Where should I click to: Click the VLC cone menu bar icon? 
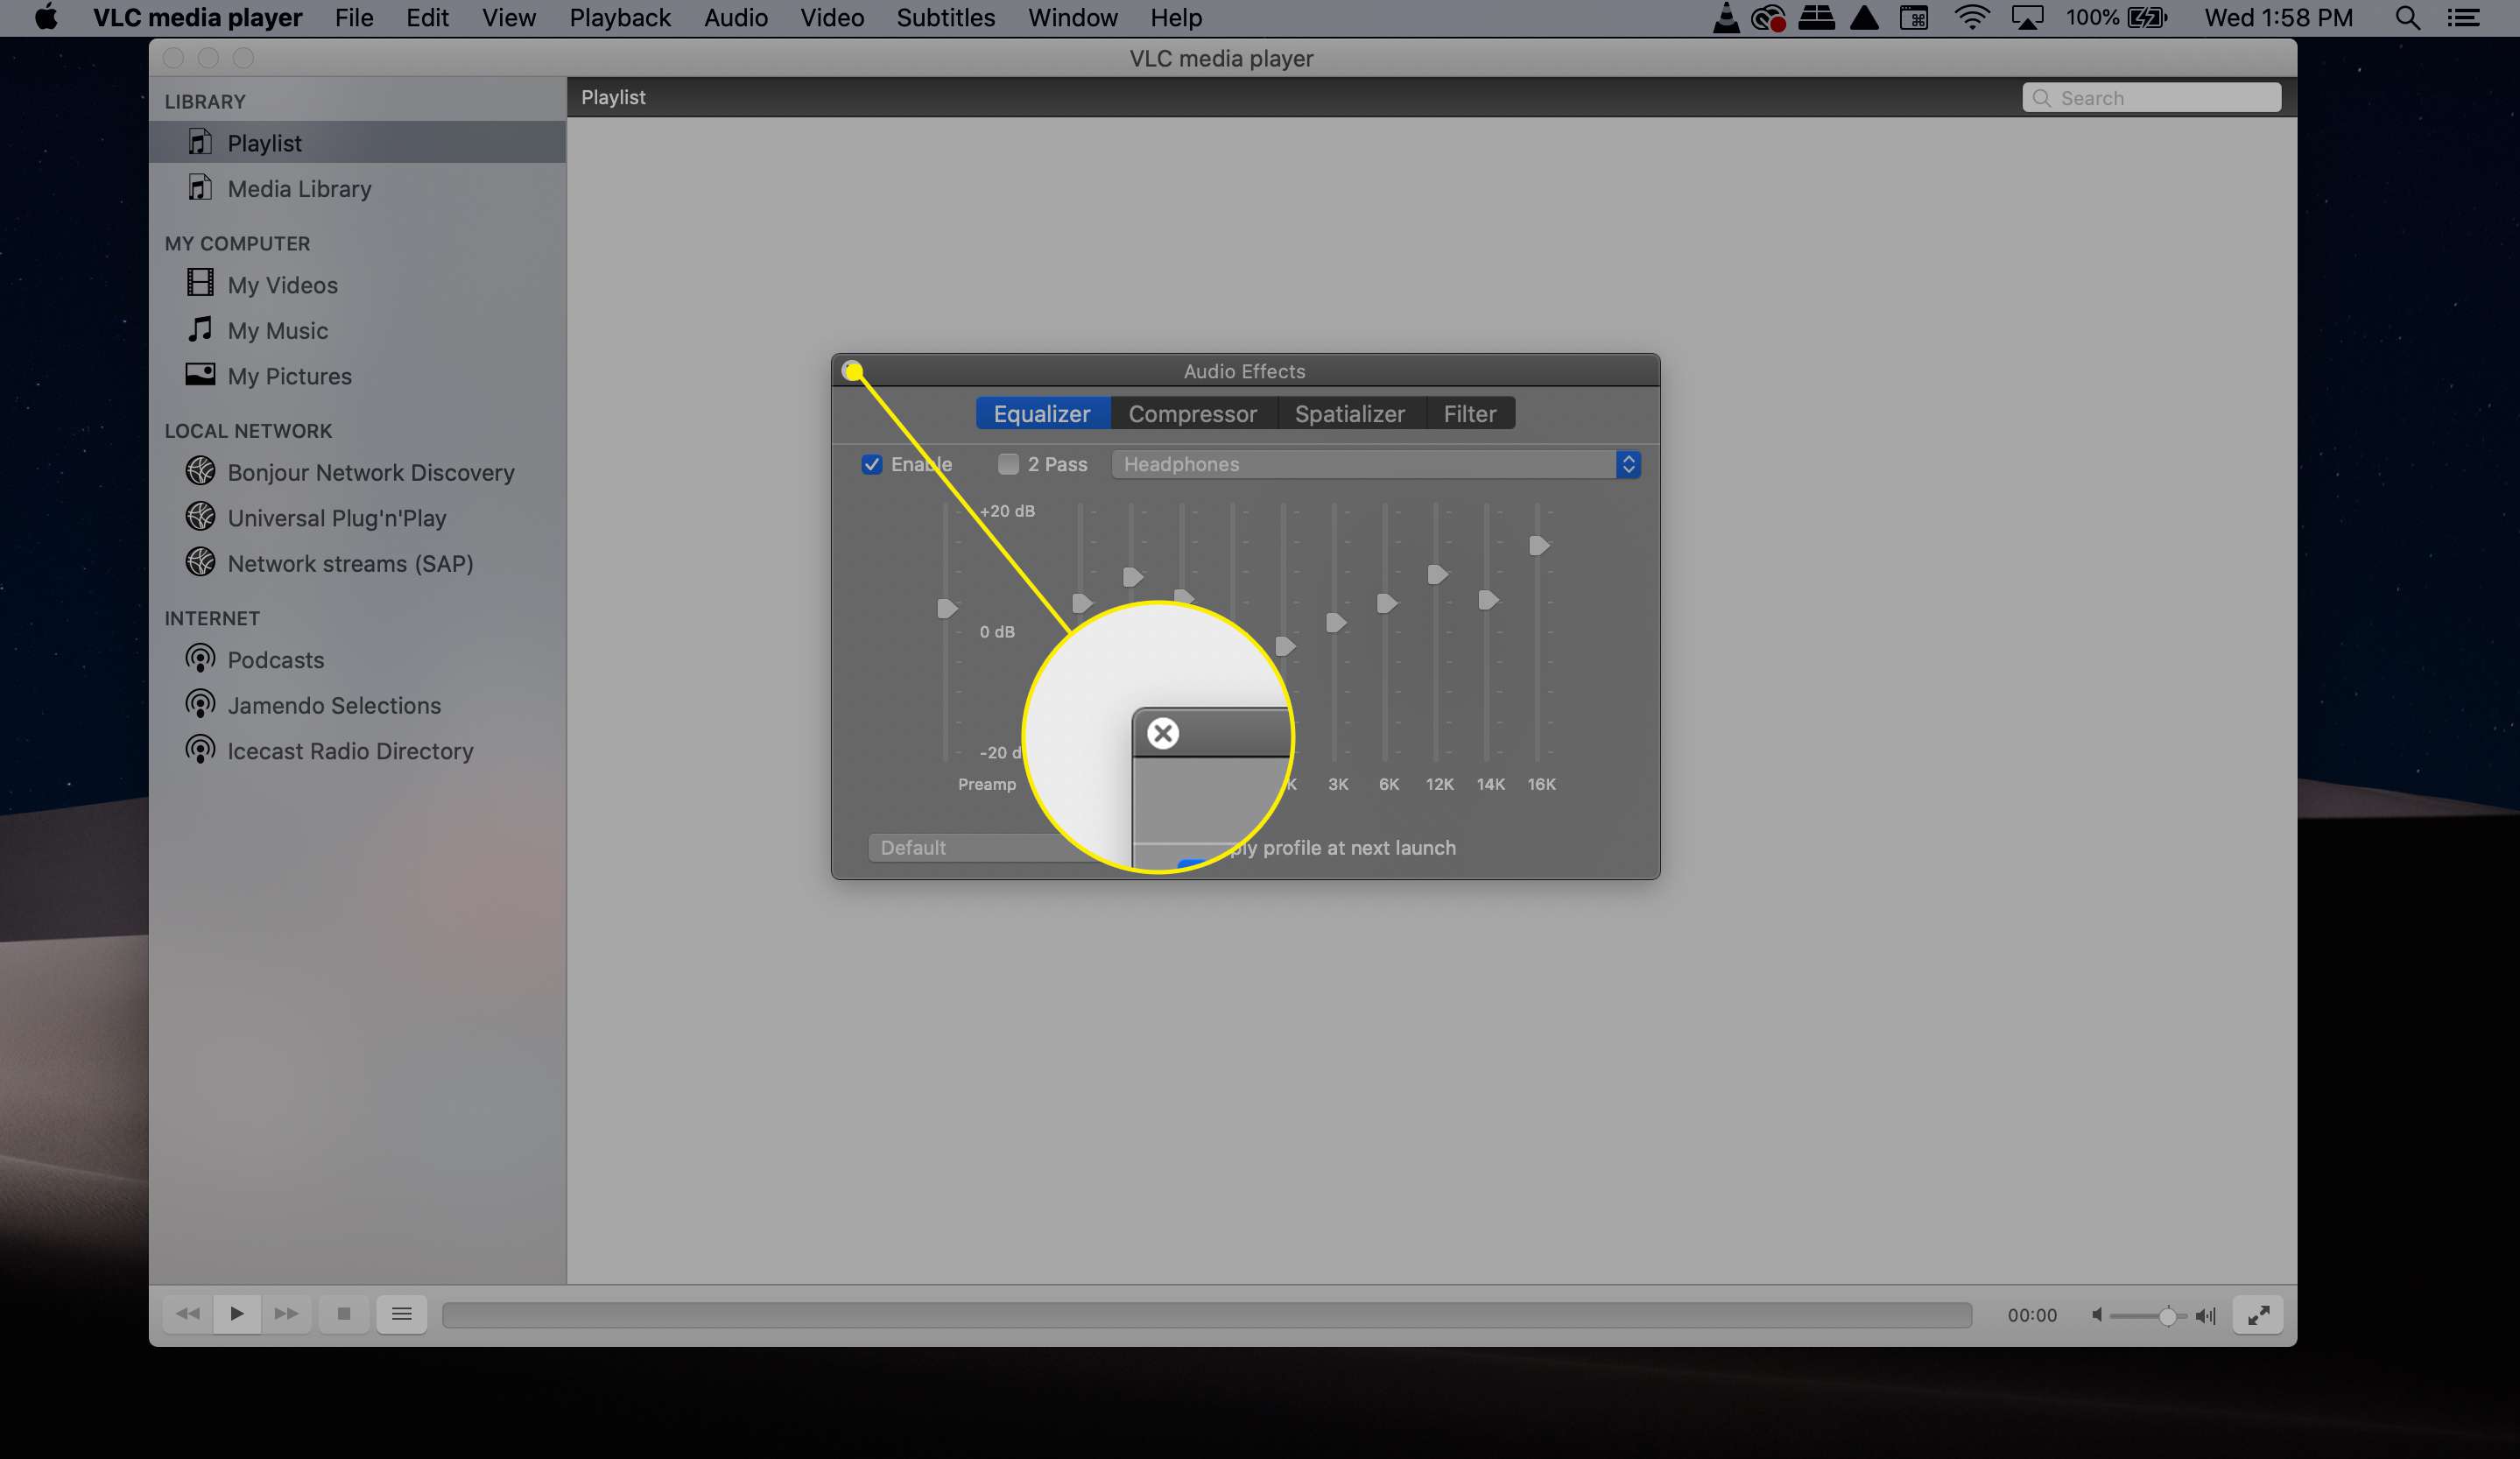click(x=1726, y=18)
